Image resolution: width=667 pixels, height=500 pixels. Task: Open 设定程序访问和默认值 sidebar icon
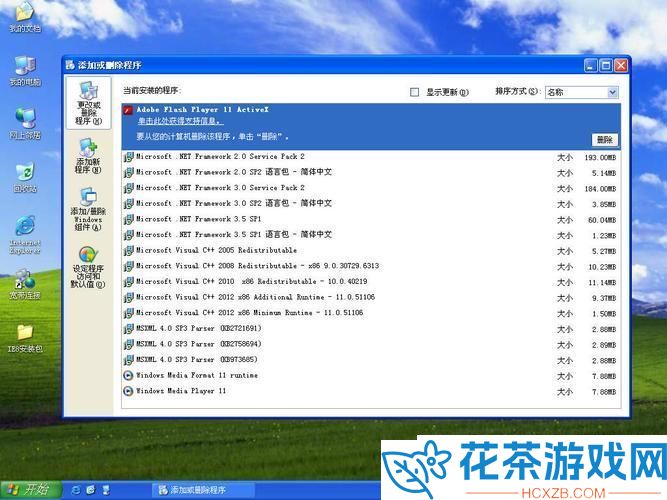[88, 267]
